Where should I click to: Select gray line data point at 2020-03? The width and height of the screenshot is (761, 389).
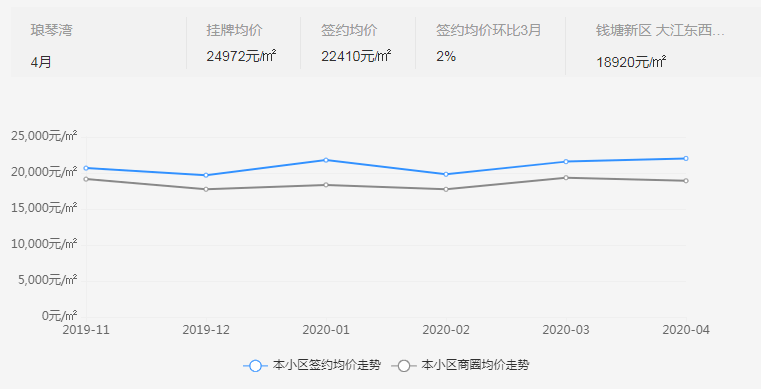click(x=566, y=178)
